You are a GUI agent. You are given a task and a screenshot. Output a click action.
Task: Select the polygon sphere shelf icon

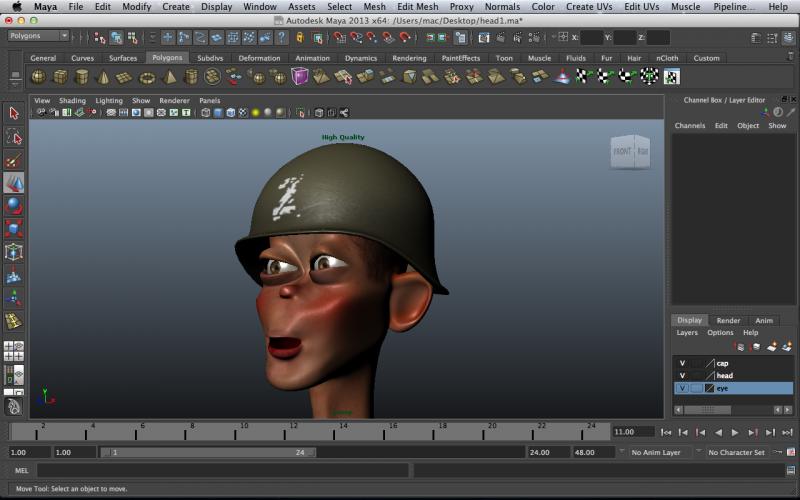[x=38, y=77]
